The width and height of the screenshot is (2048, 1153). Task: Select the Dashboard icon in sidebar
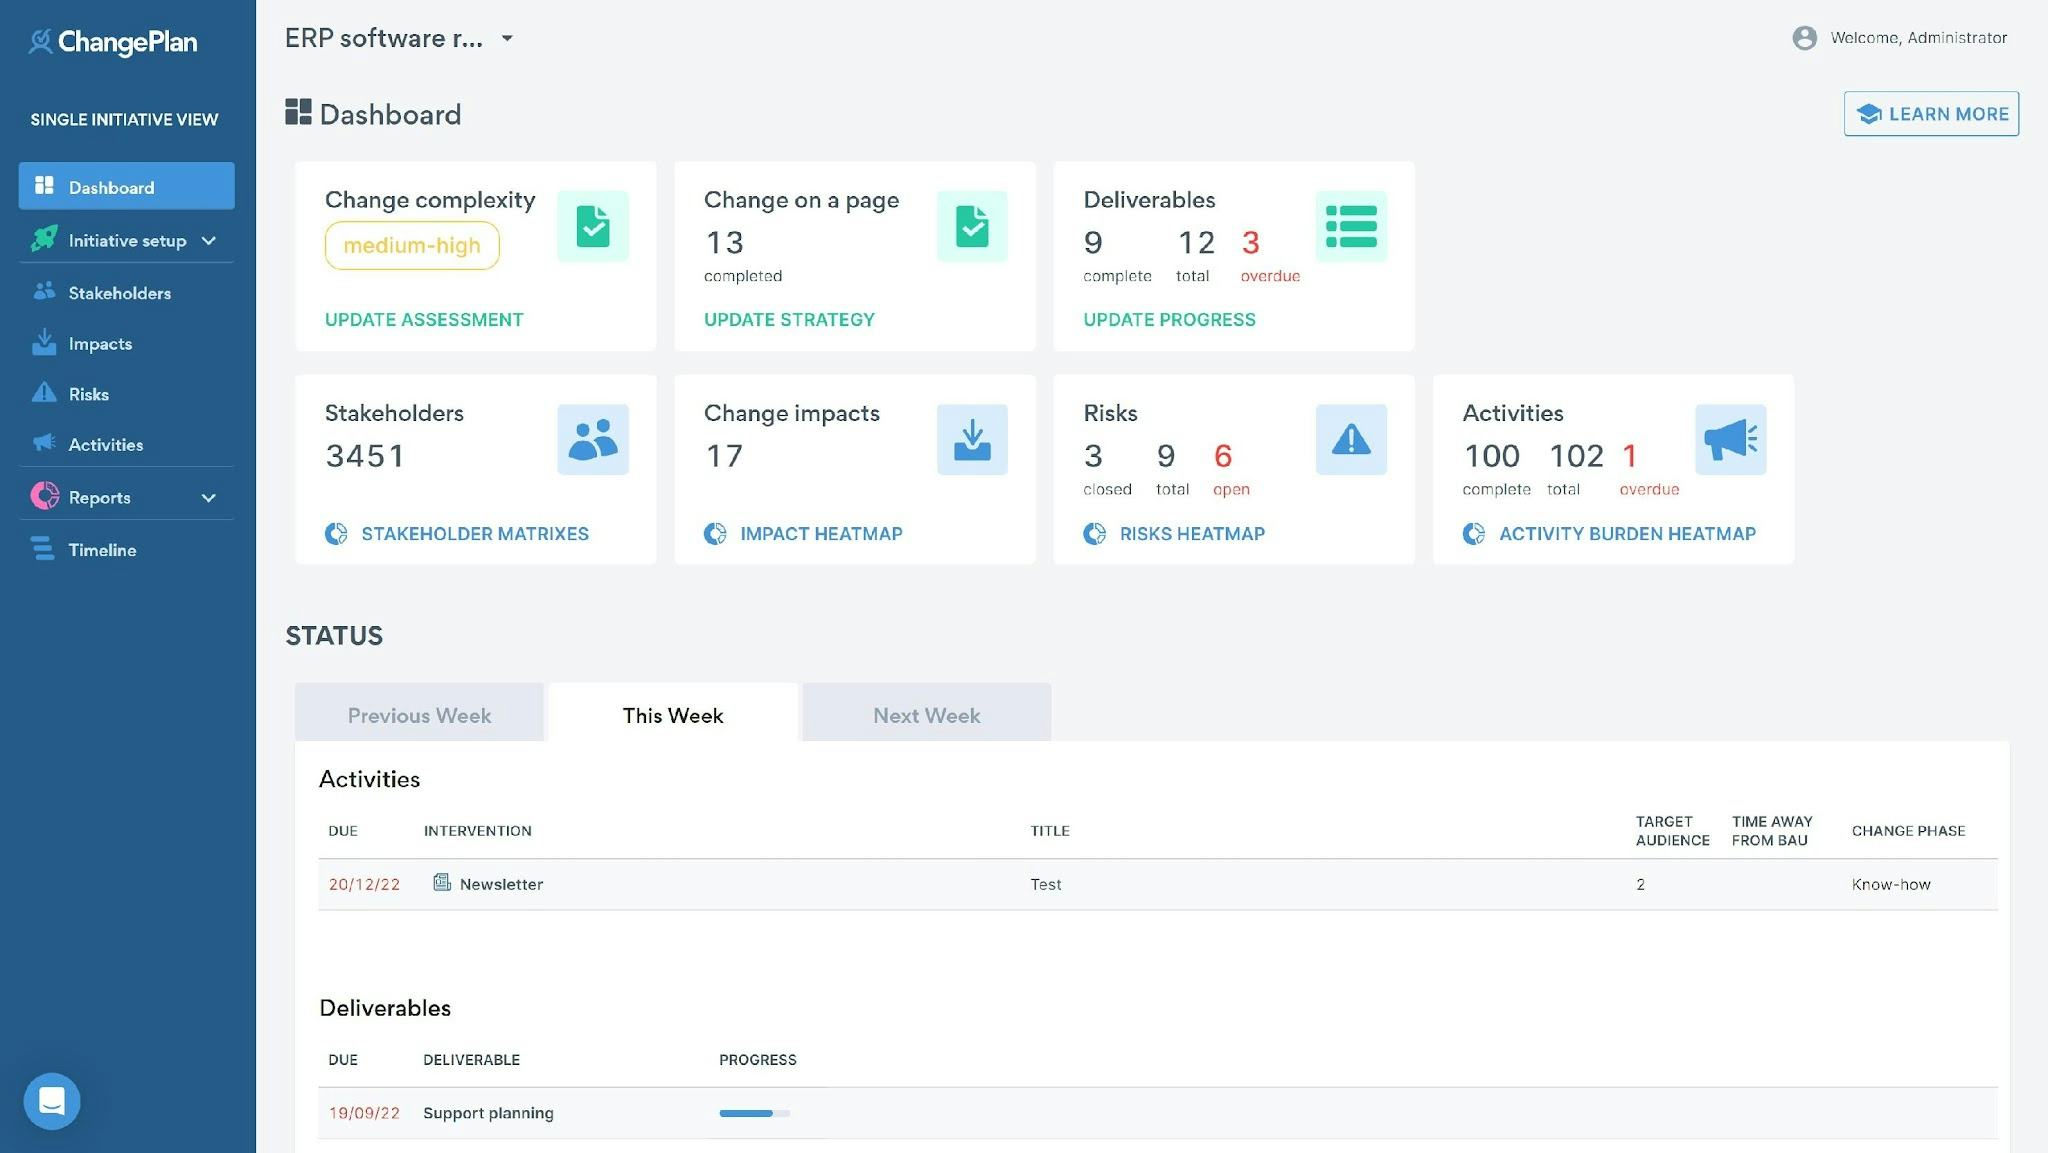(x=44, y=185)
